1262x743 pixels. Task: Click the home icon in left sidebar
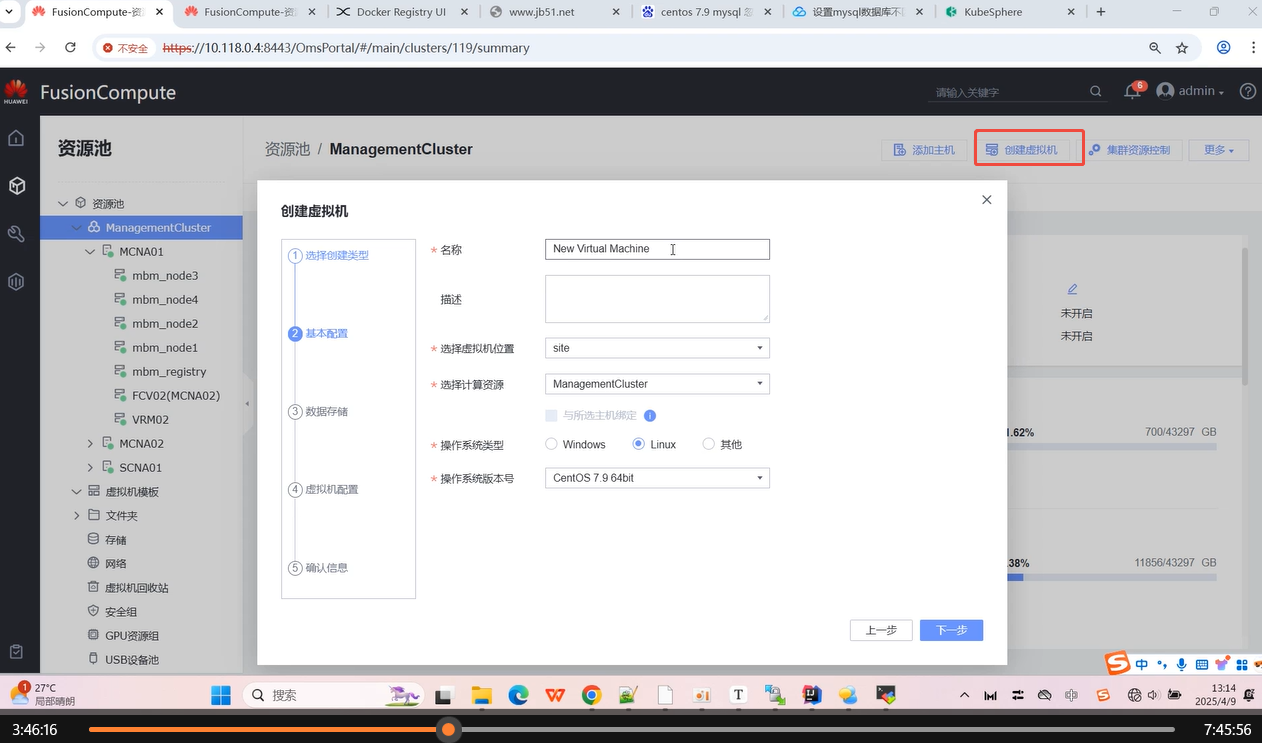point(16,138)
